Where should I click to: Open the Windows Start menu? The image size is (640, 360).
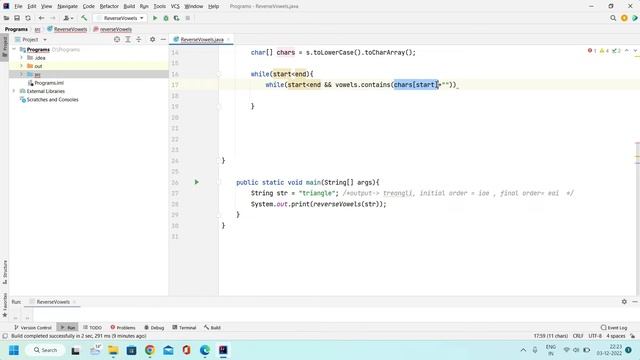(x=14, y=350)
